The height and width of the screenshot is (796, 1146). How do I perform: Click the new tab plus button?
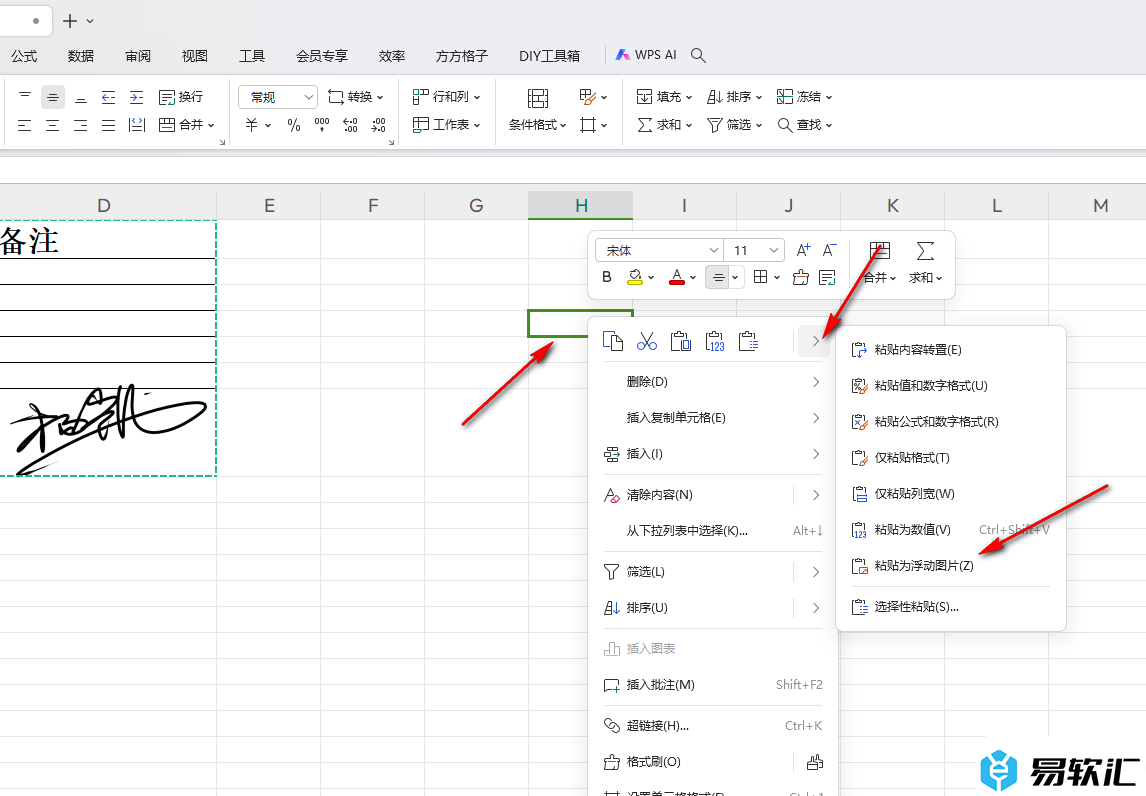(70, 20)
